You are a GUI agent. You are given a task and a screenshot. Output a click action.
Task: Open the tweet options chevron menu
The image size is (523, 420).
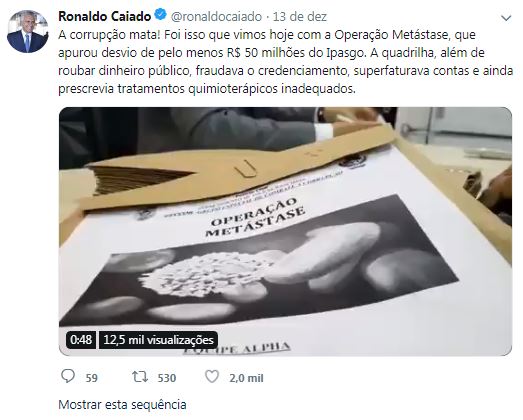506,18
